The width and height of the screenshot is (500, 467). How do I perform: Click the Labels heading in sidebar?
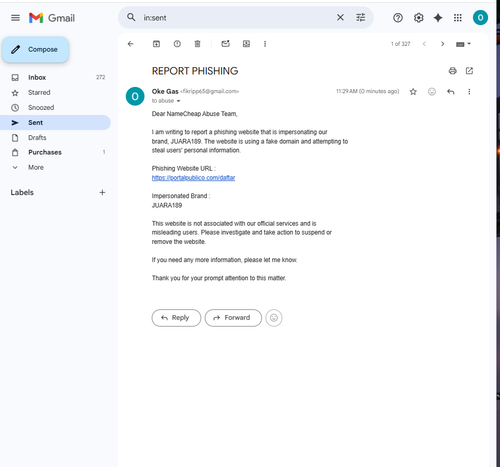22,192
